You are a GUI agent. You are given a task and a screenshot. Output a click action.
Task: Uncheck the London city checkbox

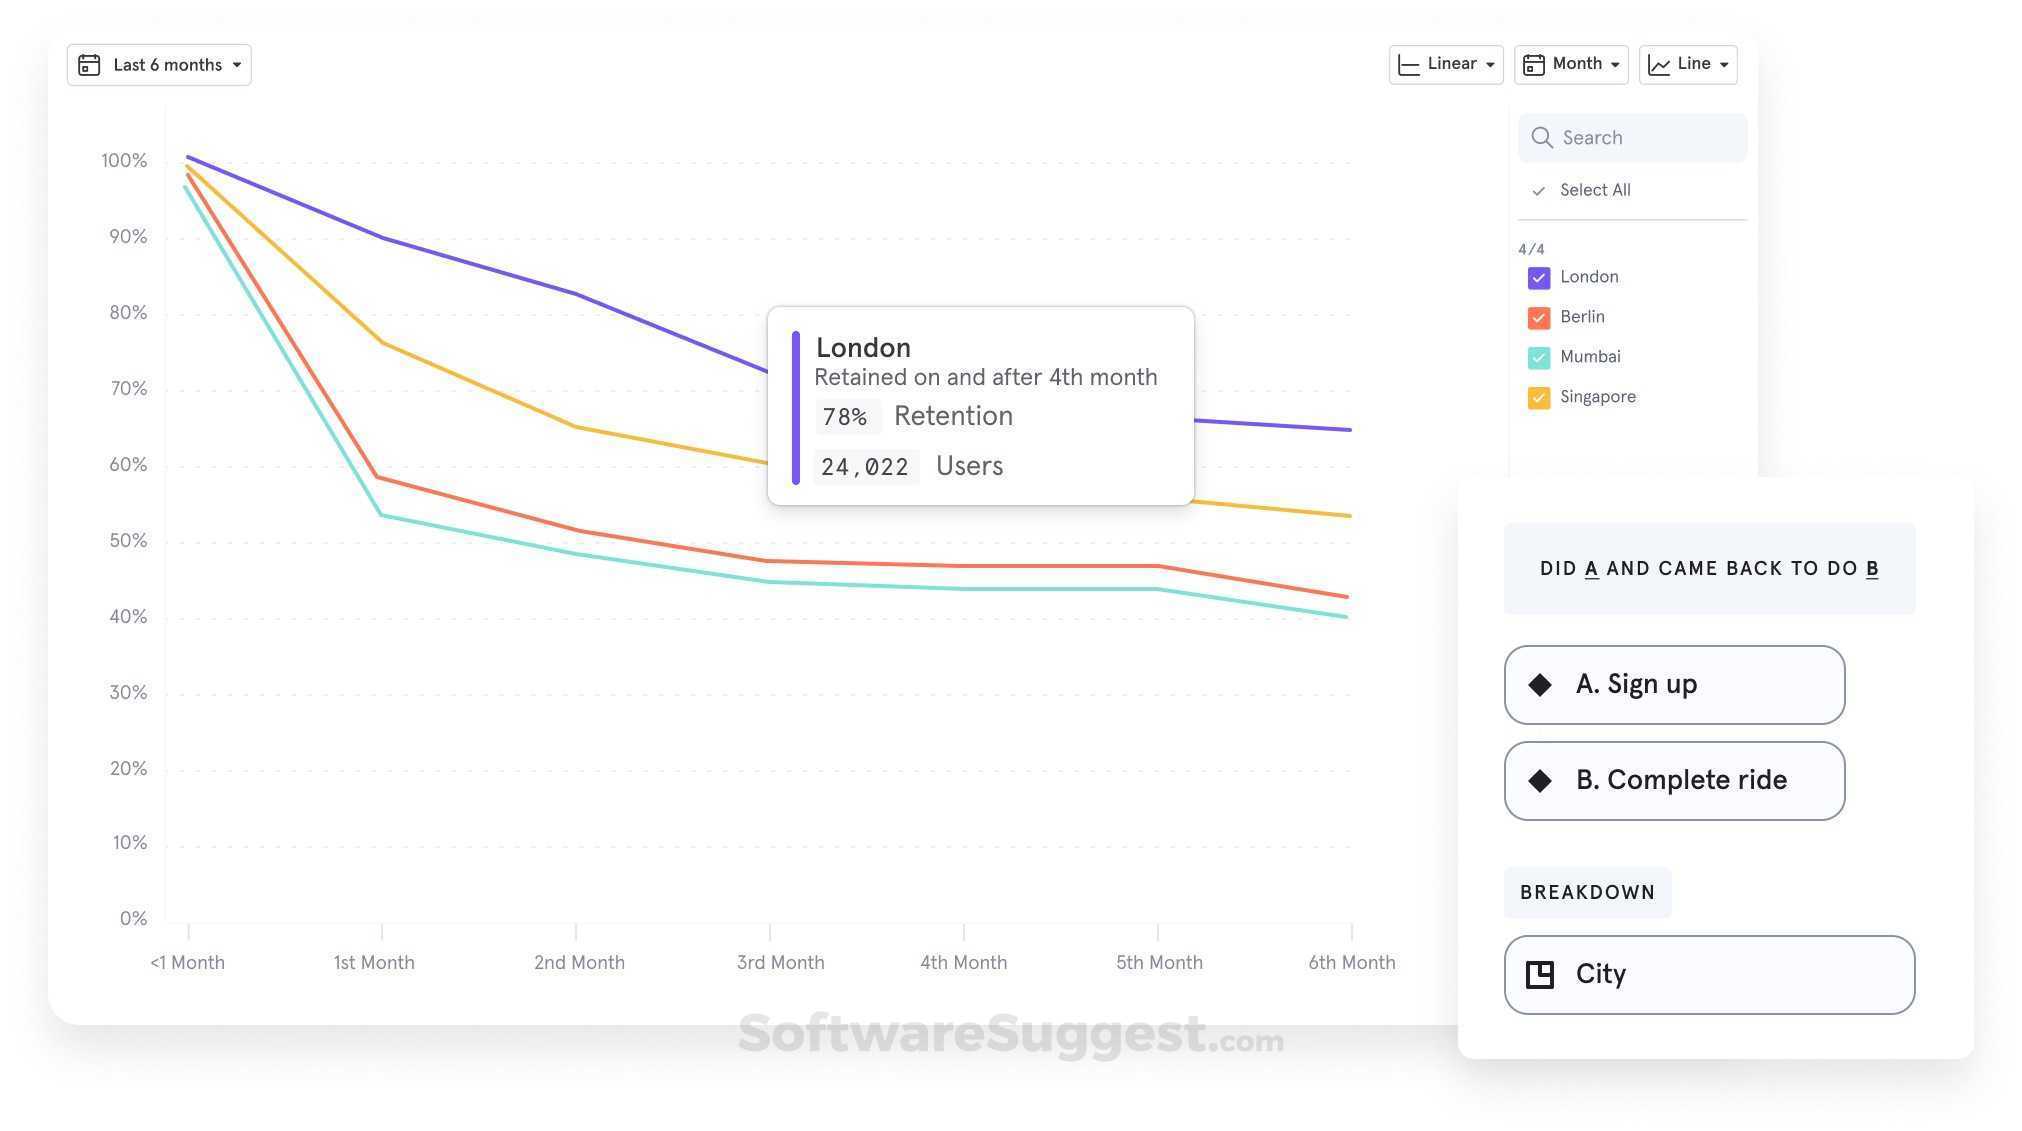click(x=1538, y=277)
